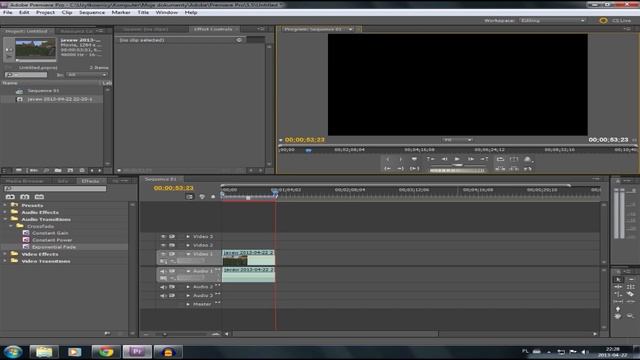Screen dimensions: 640x360
Task: Click the Extract button
Action: pos(513,169)
